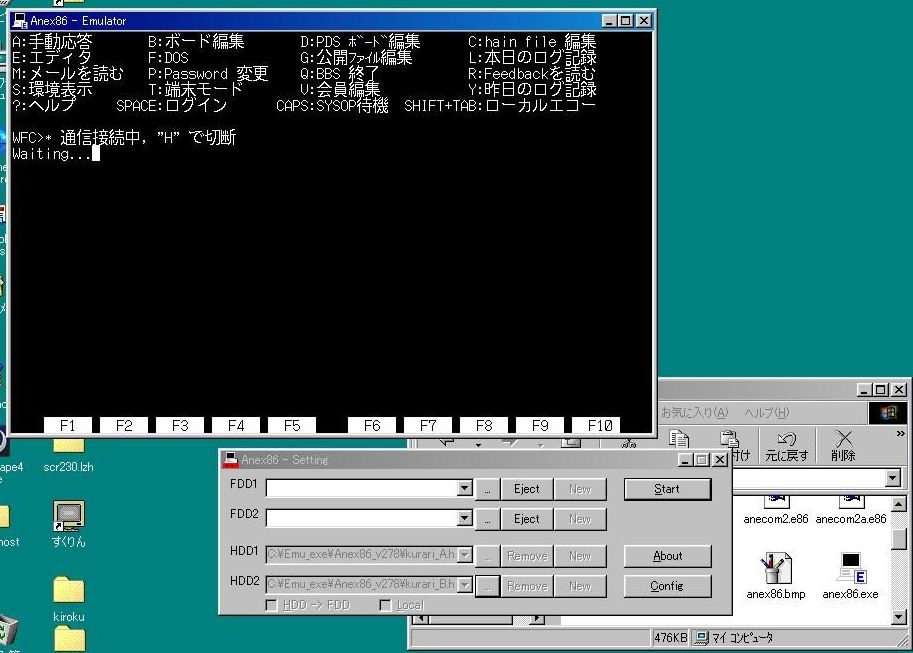Click the F5 function key label
Image resolution: width=913 pixels, height=653 pixels.
tap(292, 425)
